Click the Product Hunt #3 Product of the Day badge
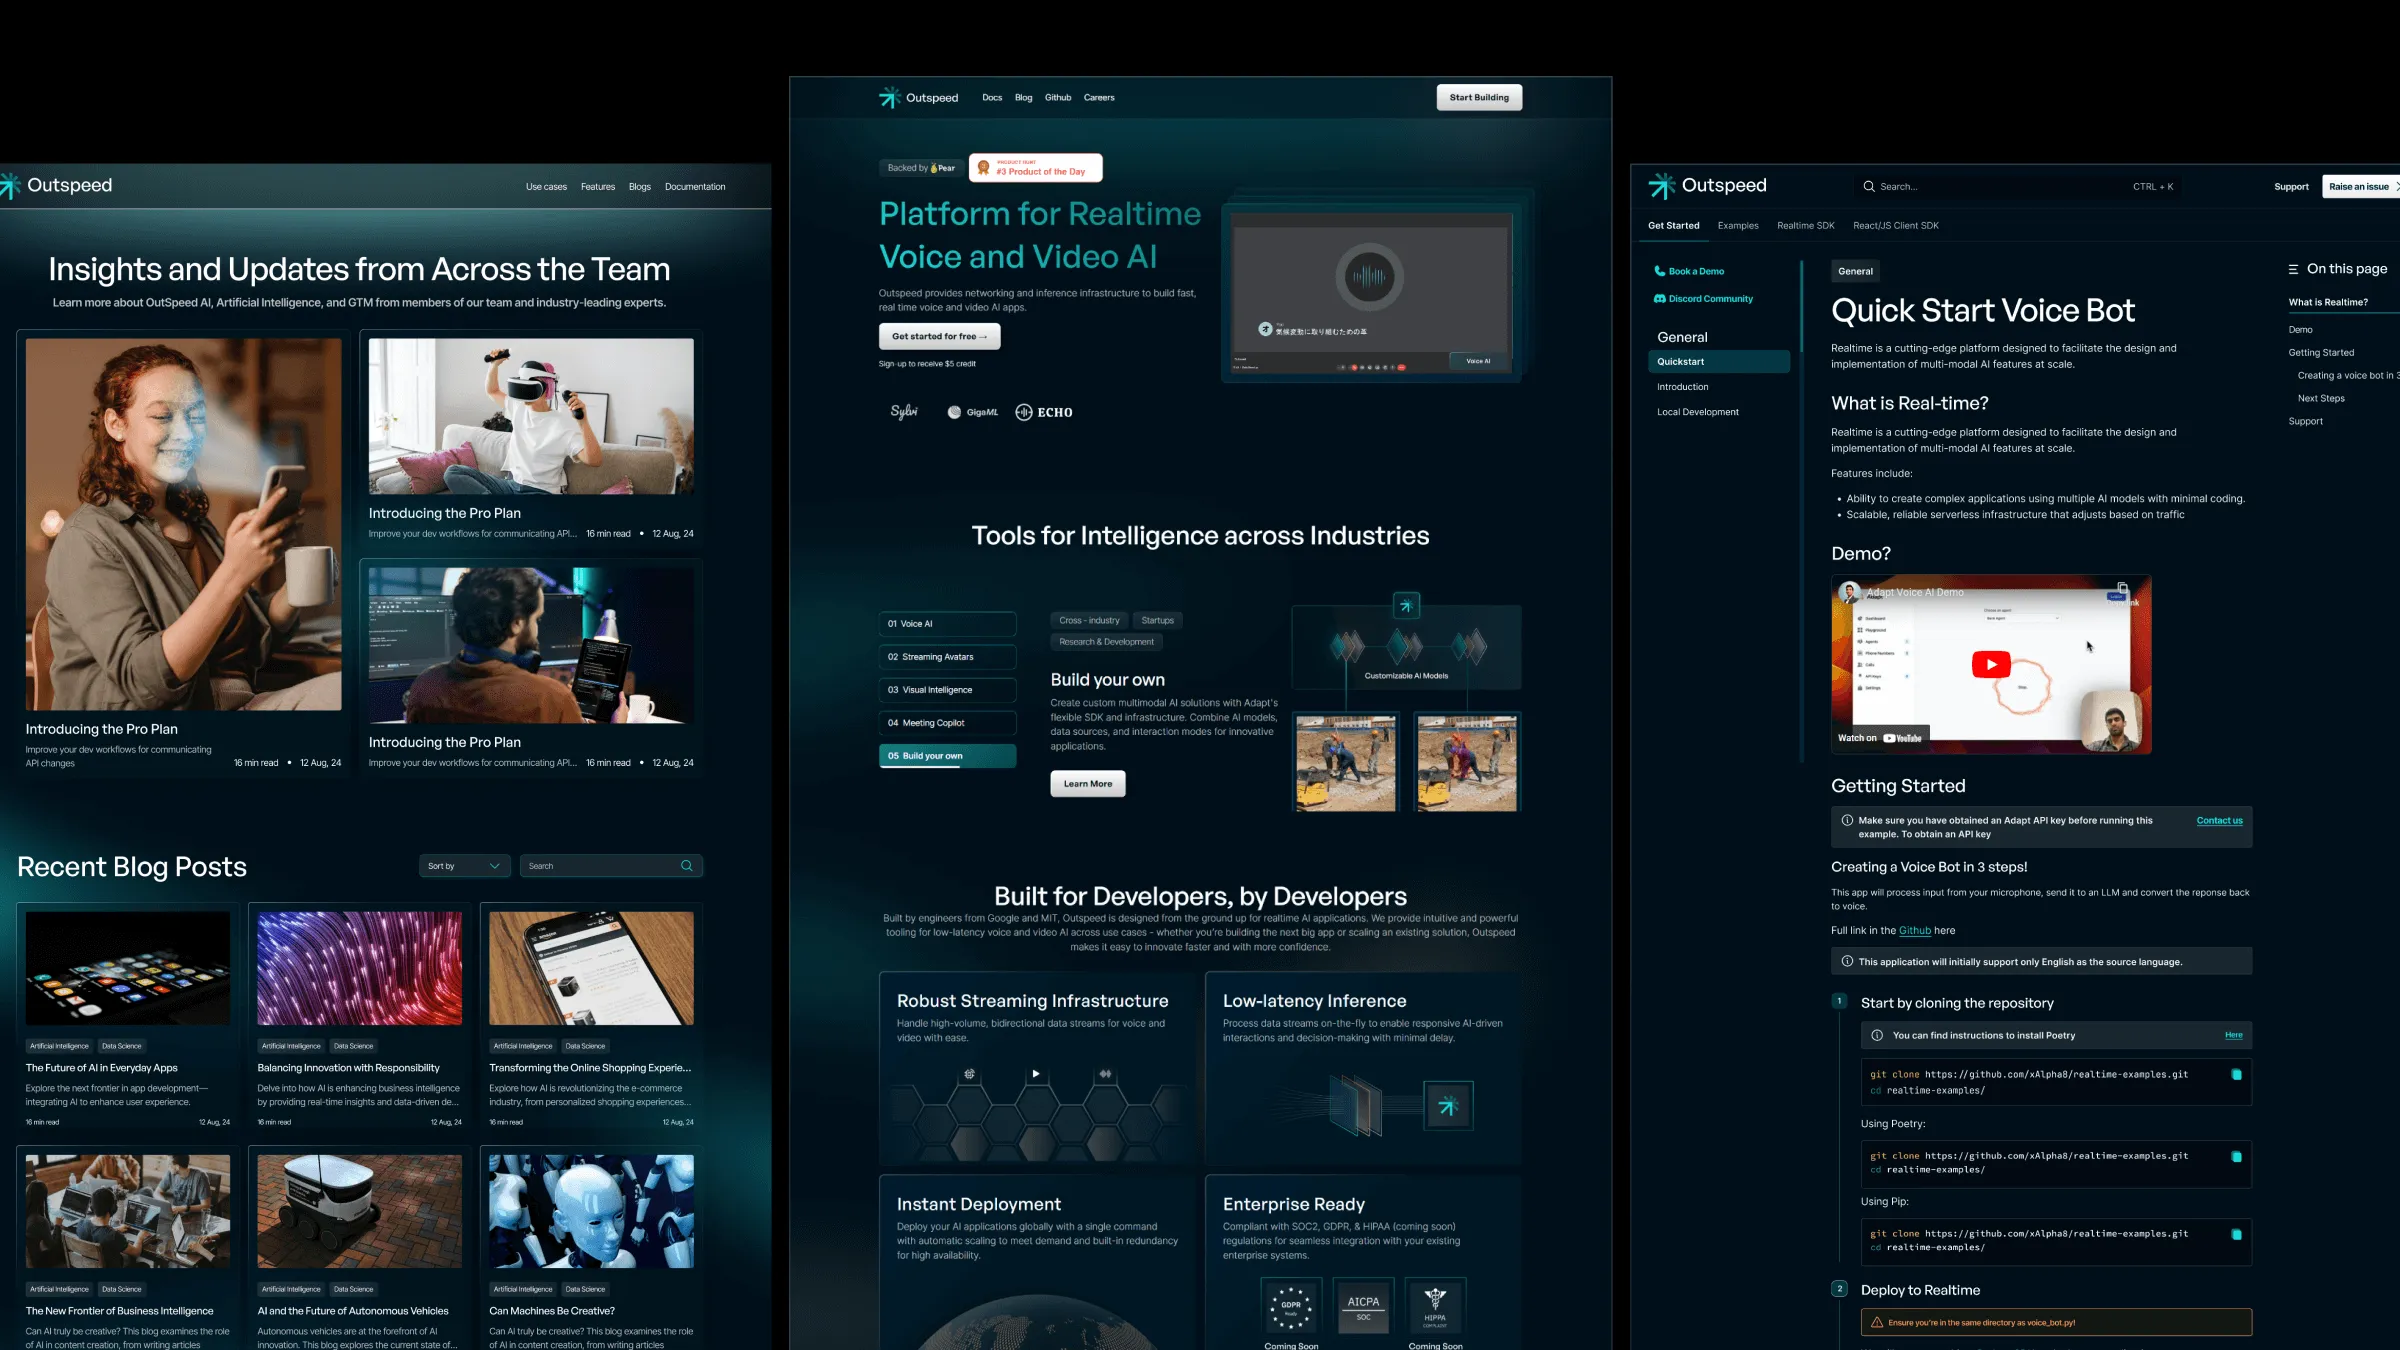Image resolution: width=2400 pixels, height=1350 pixels. [1035, 168]
